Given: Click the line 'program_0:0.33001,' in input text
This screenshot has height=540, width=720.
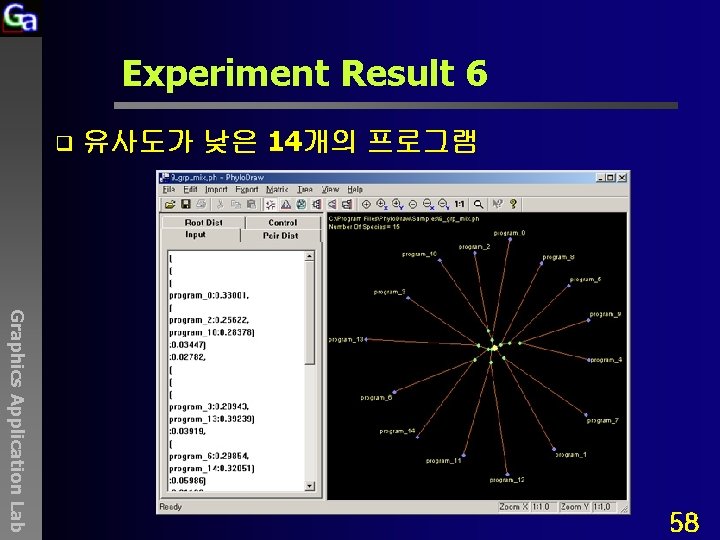Looking at the screenshot, I should click(209, 296).
